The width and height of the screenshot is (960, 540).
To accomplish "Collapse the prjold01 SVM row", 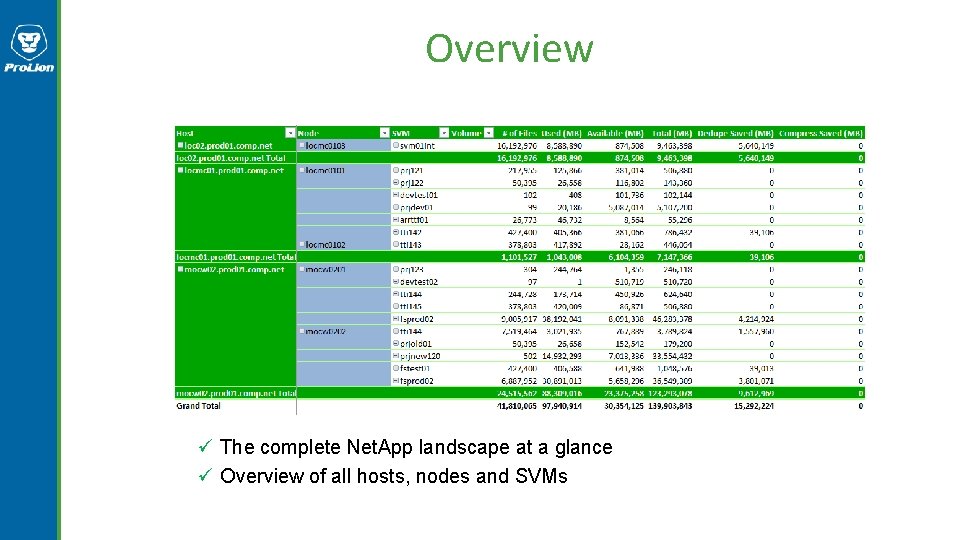I will [396, 343].
